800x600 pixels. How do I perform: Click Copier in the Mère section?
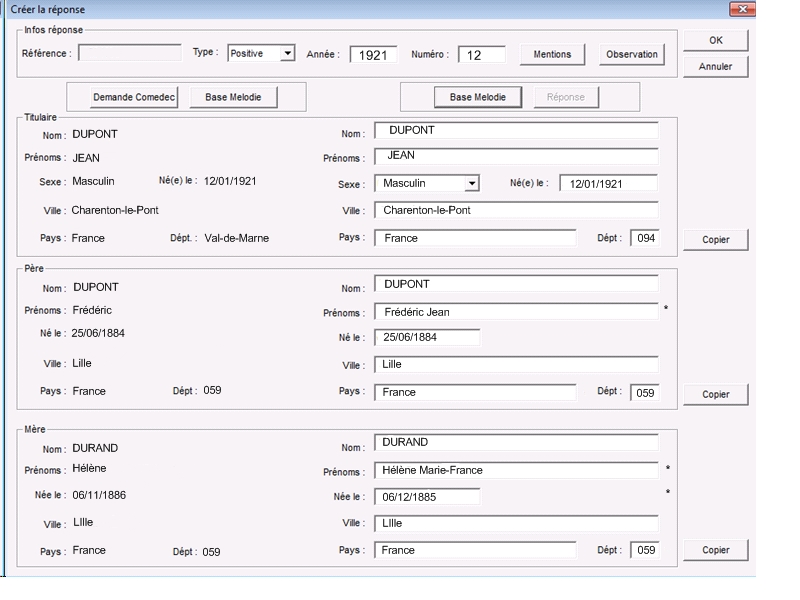715,550
